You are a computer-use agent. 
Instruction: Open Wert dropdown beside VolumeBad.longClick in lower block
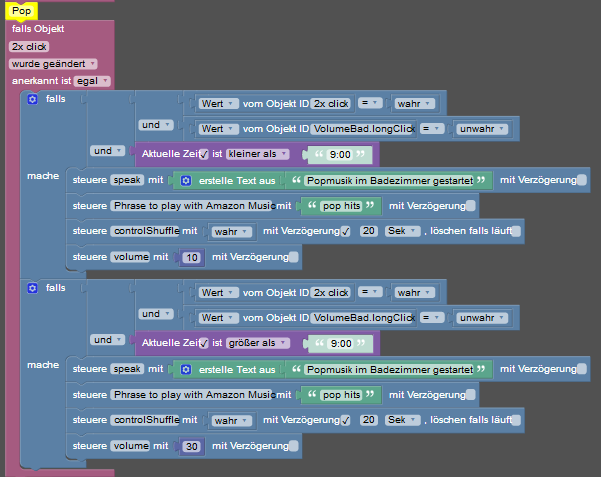(x=218, y=318)
